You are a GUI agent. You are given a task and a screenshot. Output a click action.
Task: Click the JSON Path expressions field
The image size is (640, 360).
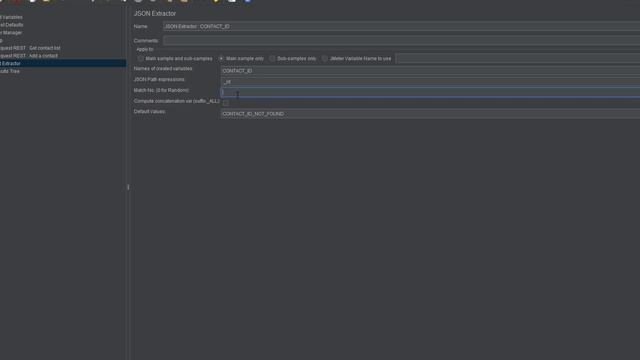click(430, 82)
